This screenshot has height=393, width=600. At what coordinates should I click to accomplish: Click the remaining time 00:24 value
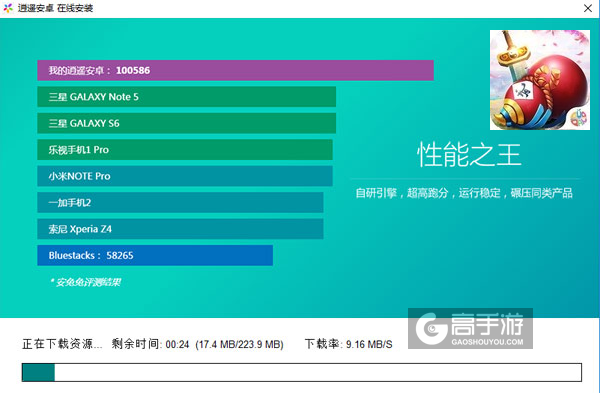pos(177,344)
